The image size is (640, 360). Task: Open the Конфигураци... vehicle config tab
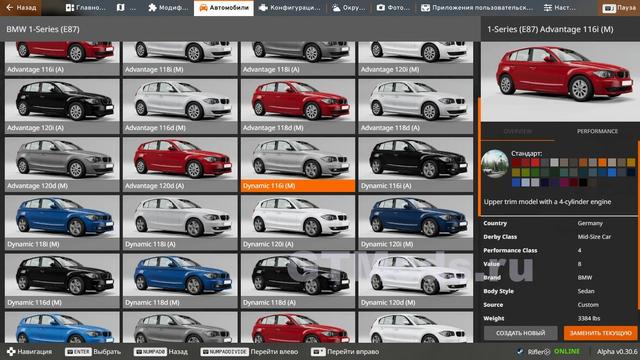pos(290,8)
